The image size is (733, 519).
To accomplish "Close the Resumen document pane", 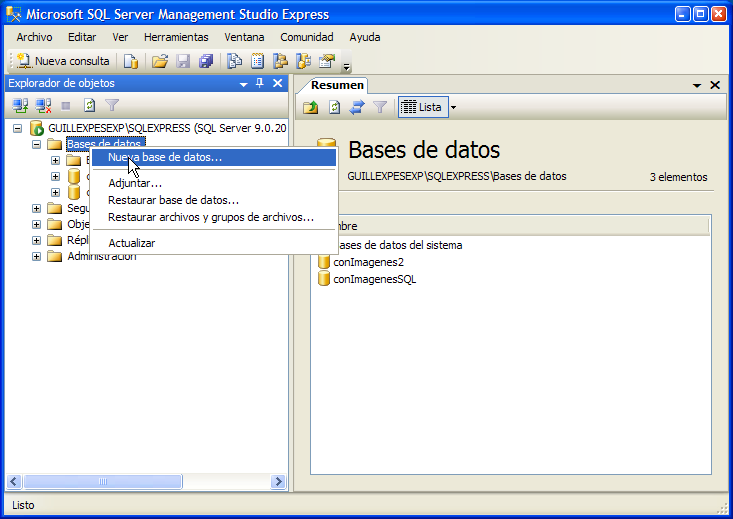I will coord(715,85).
